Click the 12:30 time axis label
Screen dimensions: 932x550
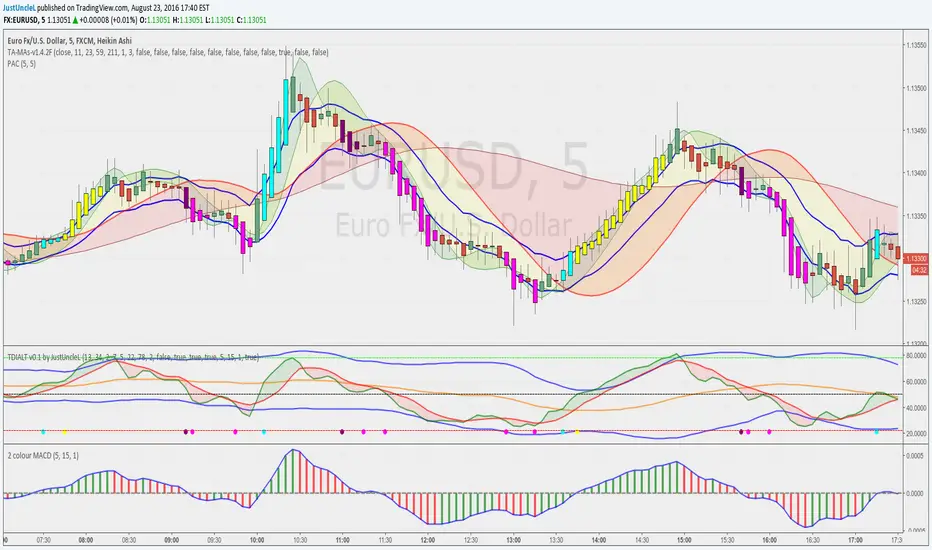point(471,540)
